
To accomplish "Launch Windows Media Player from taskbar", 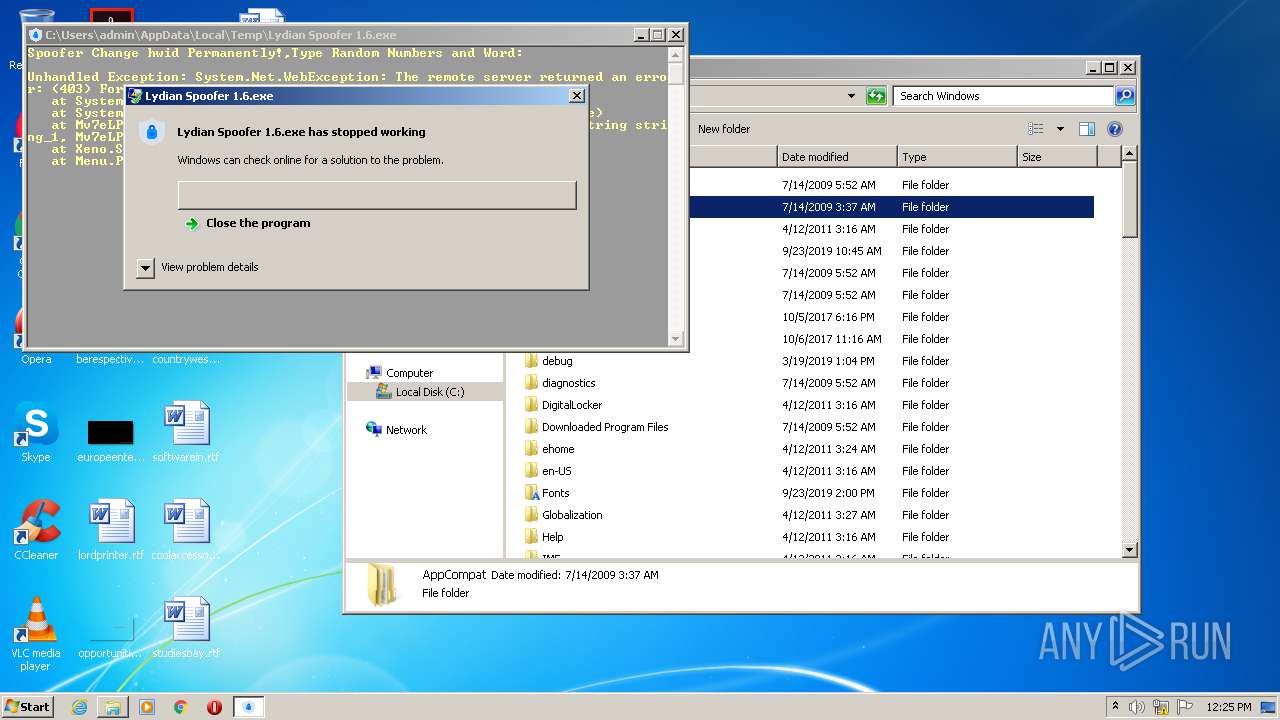I will (x=147, y=707).
